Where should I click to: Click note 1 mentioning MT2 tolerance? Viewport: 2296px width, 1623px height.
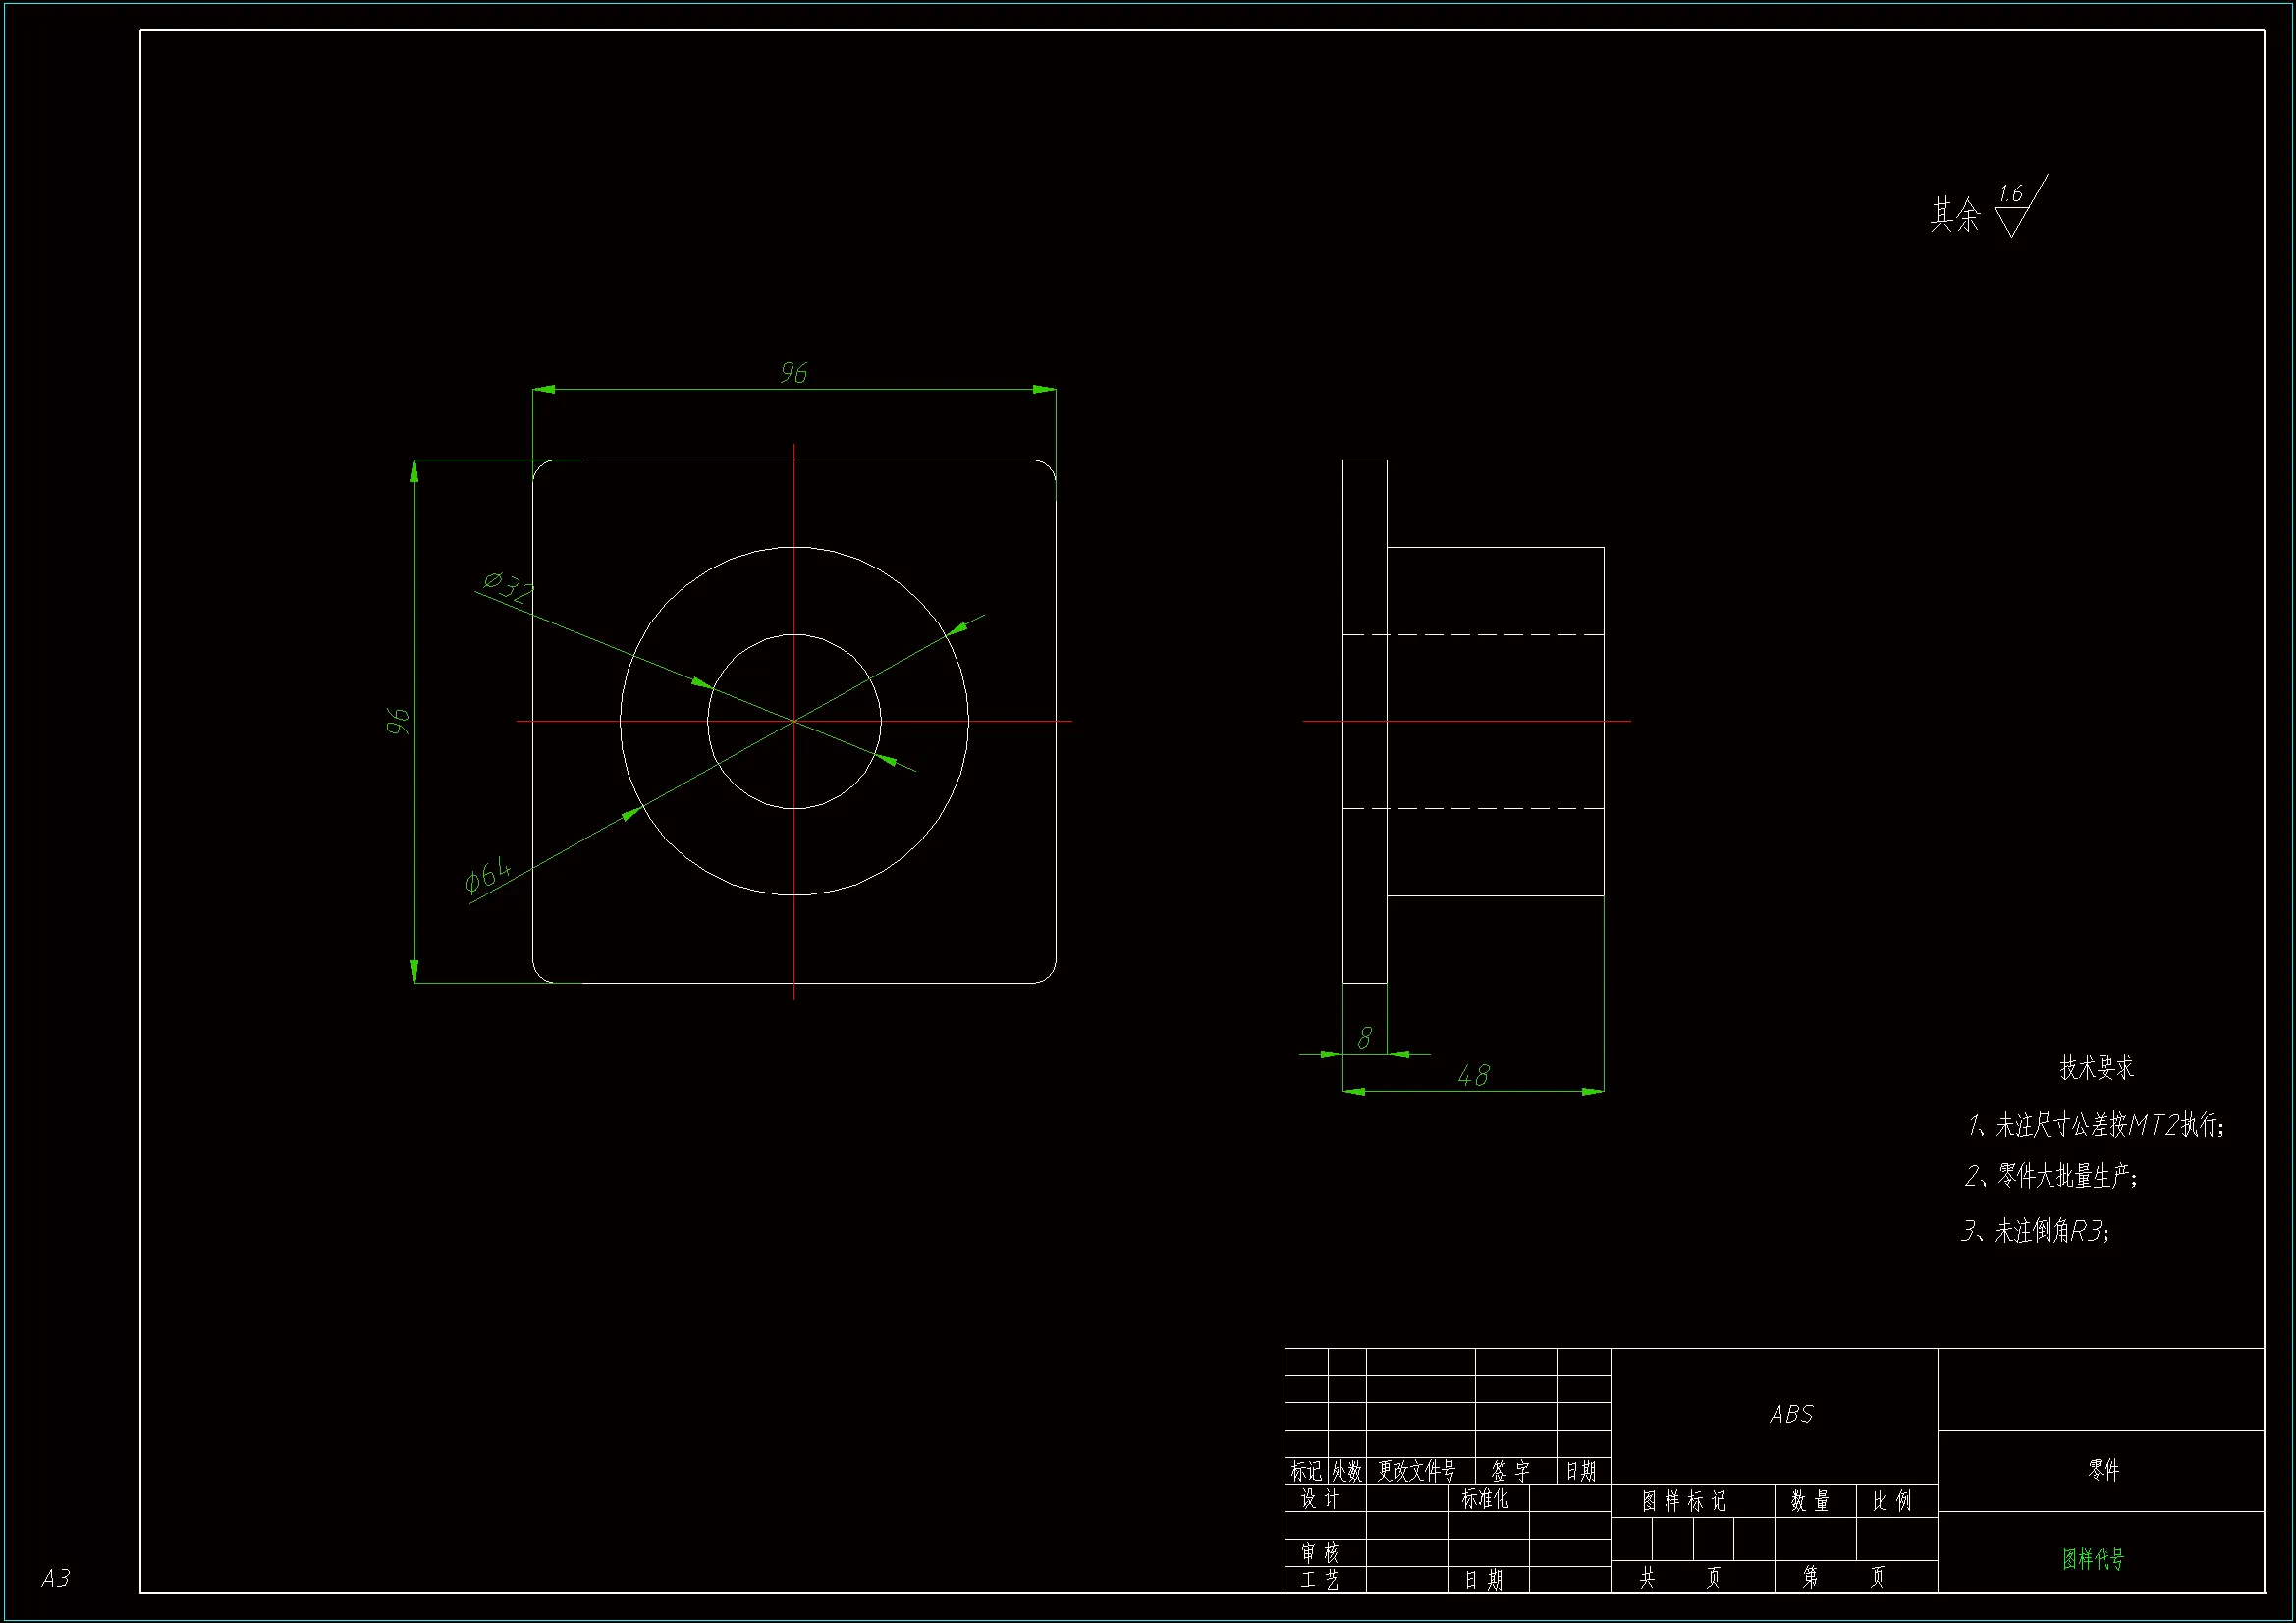[2095, 1125]
